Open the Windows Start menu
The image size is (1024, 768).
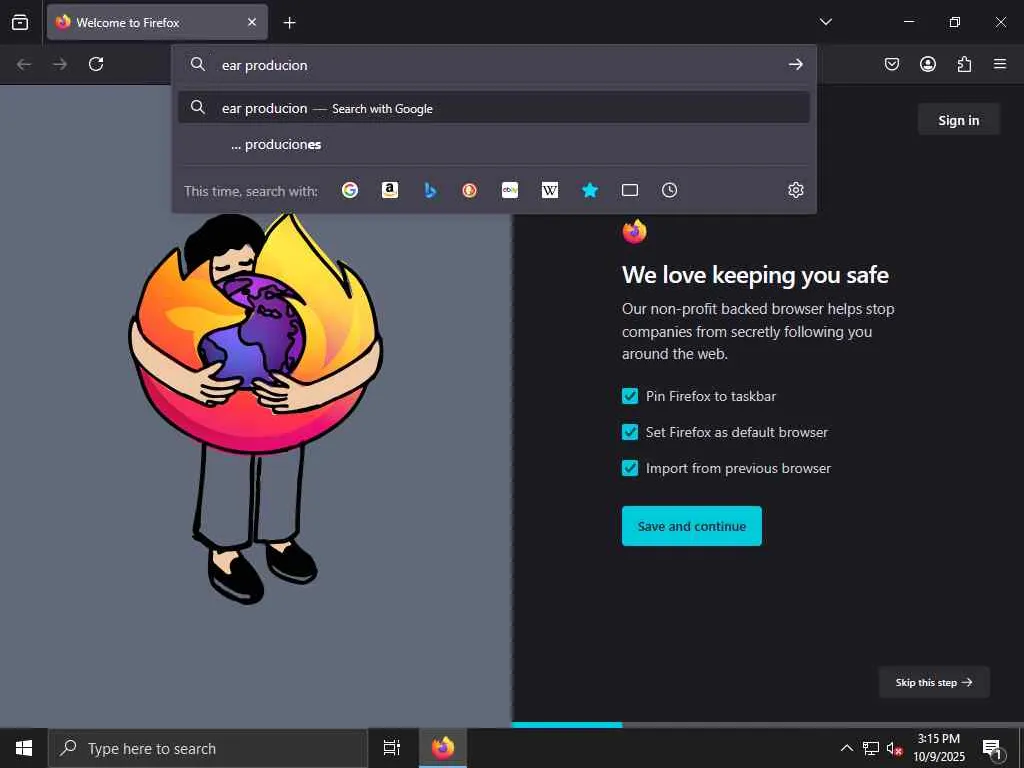tap(24, 748)
